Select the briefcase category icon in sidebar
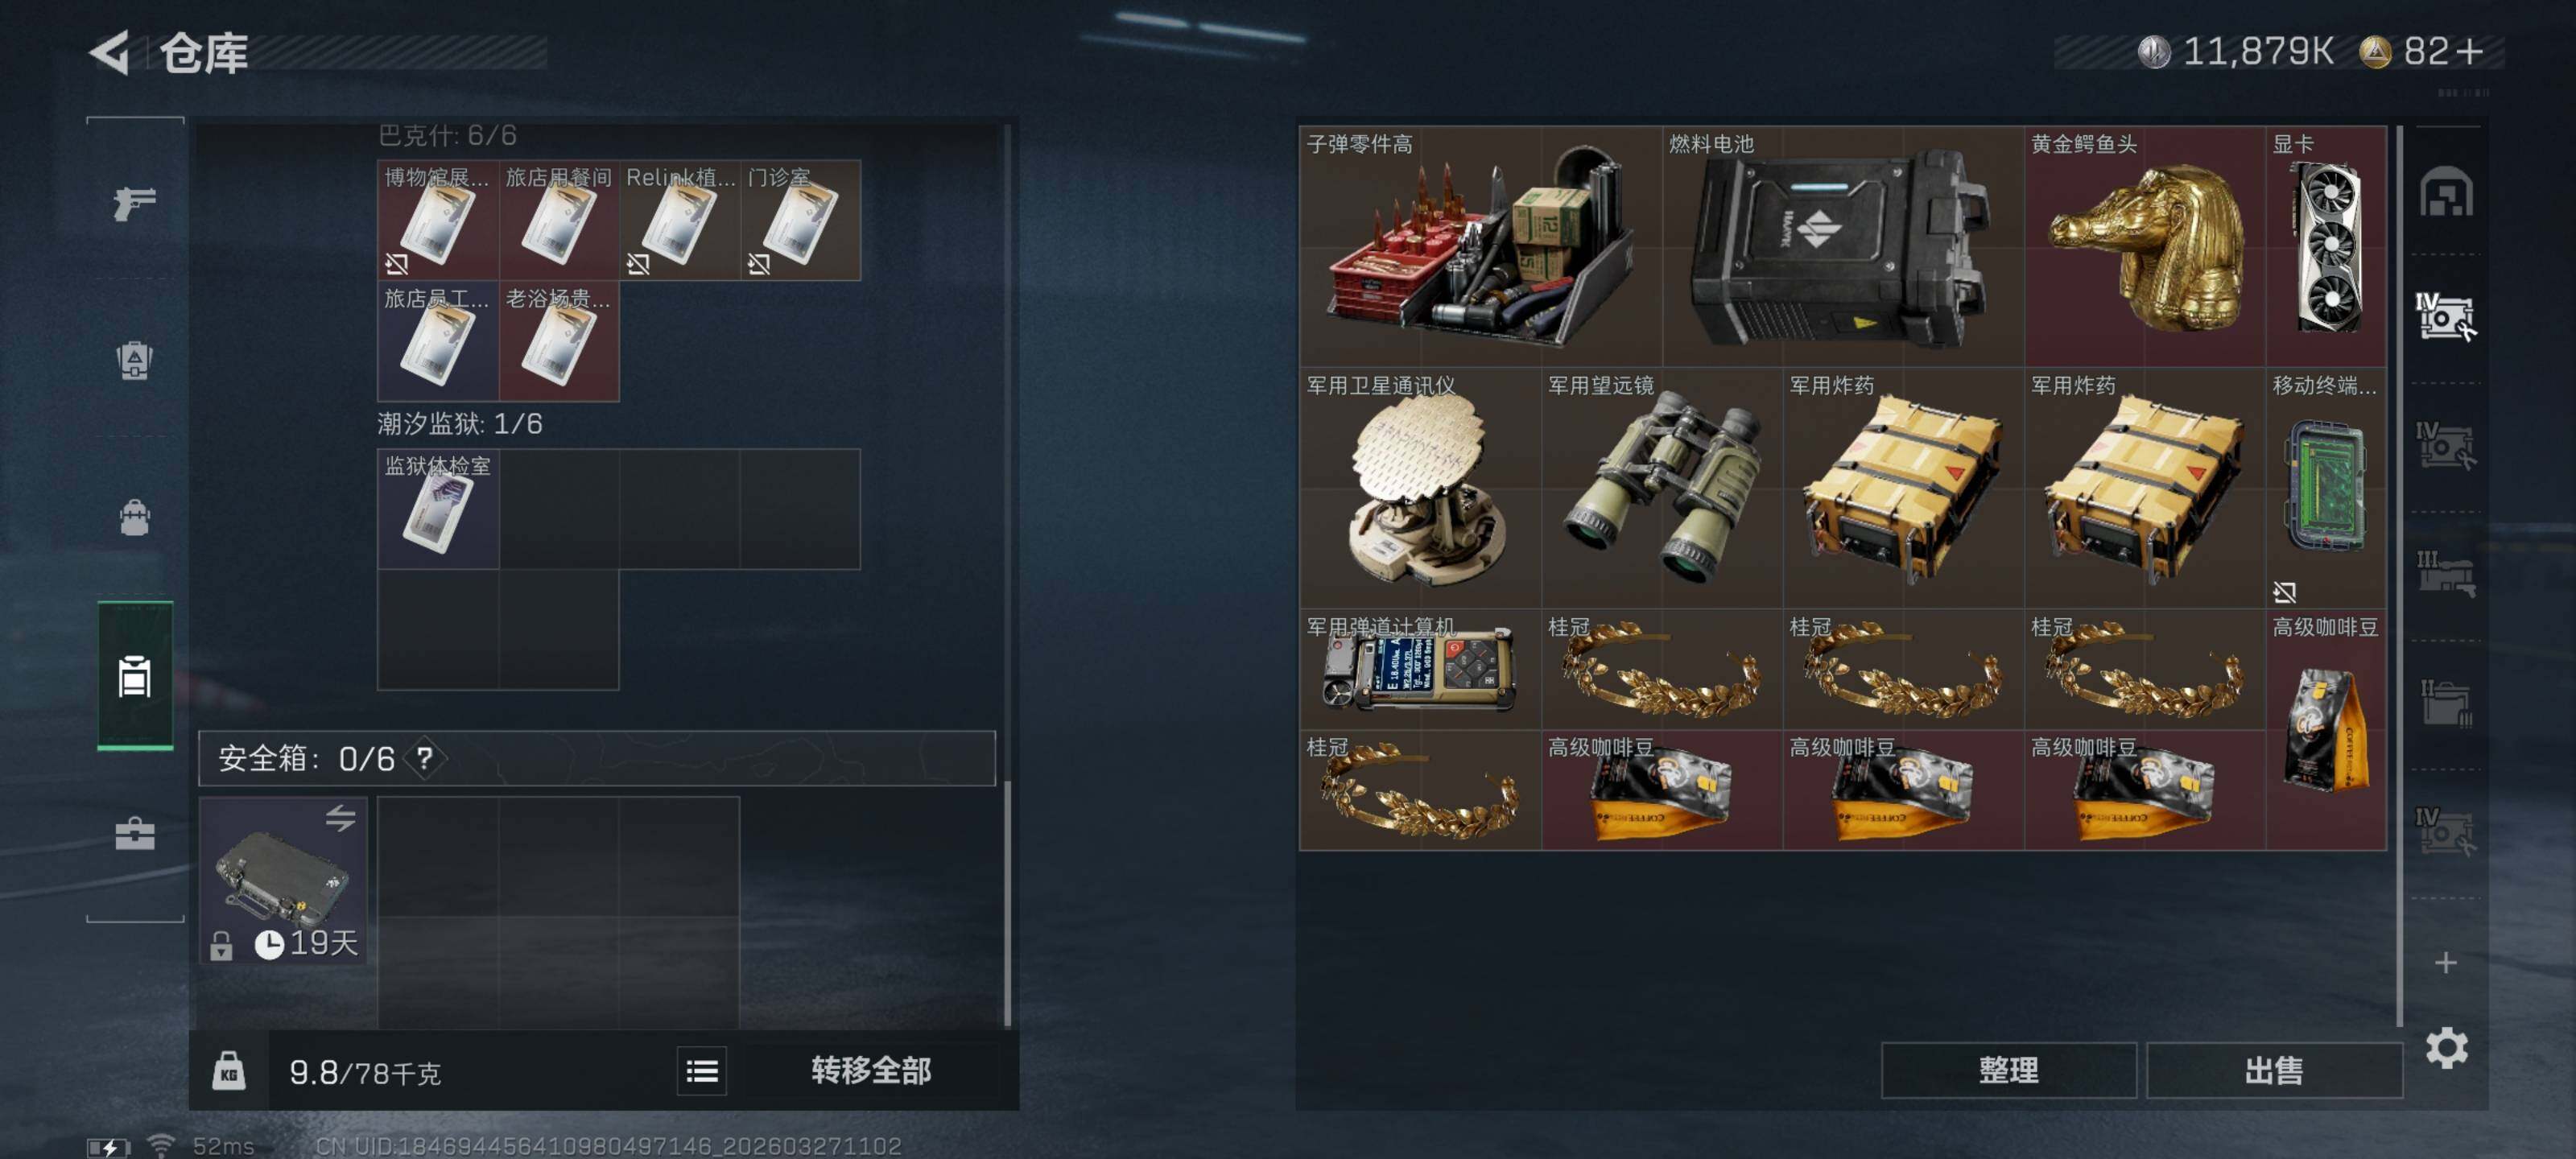This screenshot has width=2576, height=1159. (x=135, y=833)
